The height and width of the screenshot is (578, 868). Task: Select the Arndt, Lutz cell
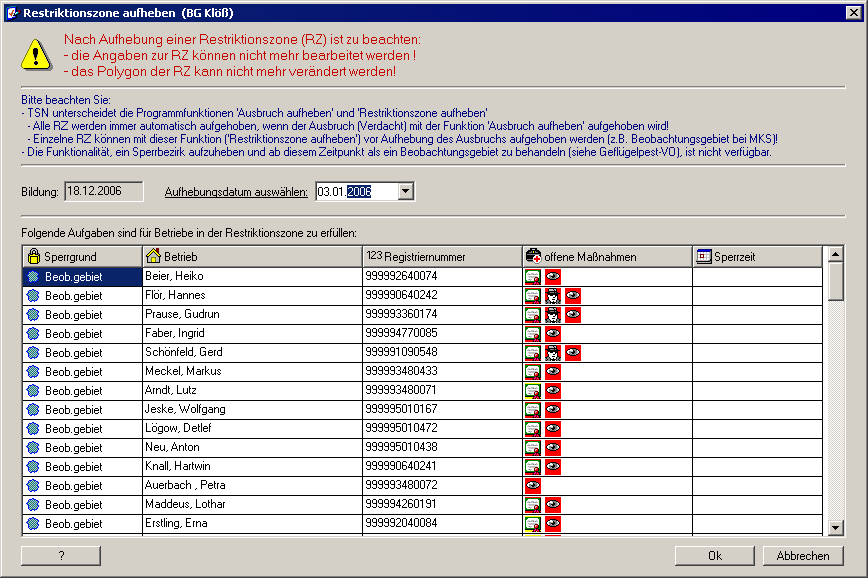click(252, 390)
